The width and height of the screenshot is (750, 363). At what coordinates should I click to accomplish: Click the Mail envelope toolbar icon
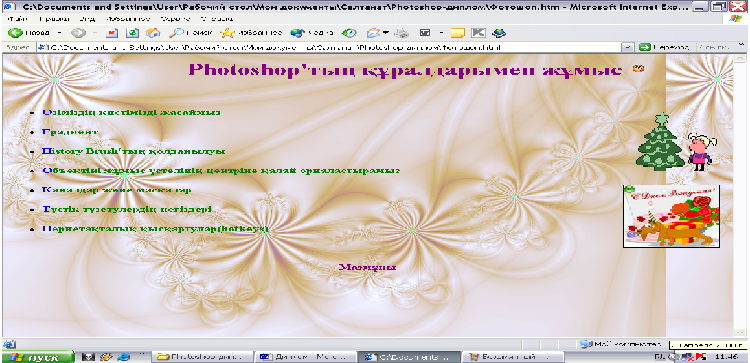coord(373,33)
